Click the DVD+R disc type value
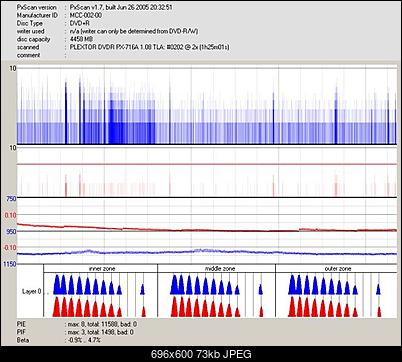Viewport: 402px width, 362px height. click(79, 23)
